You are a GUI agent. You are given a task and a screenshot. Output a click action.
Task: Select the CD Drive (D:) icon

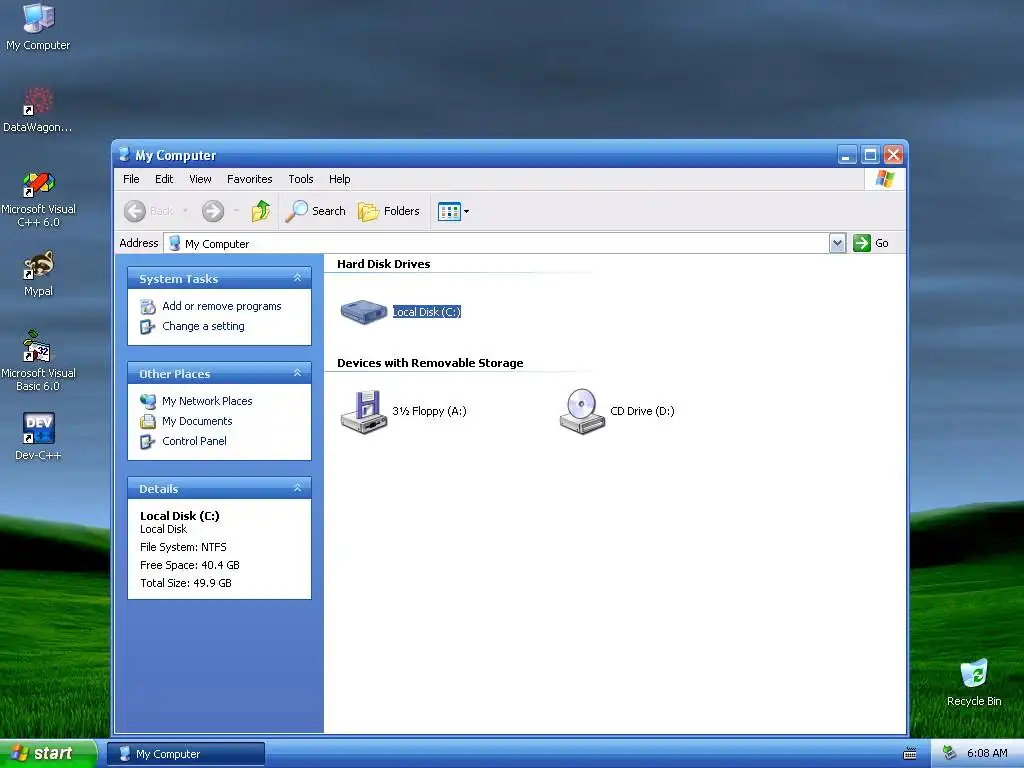coord(582,411)
